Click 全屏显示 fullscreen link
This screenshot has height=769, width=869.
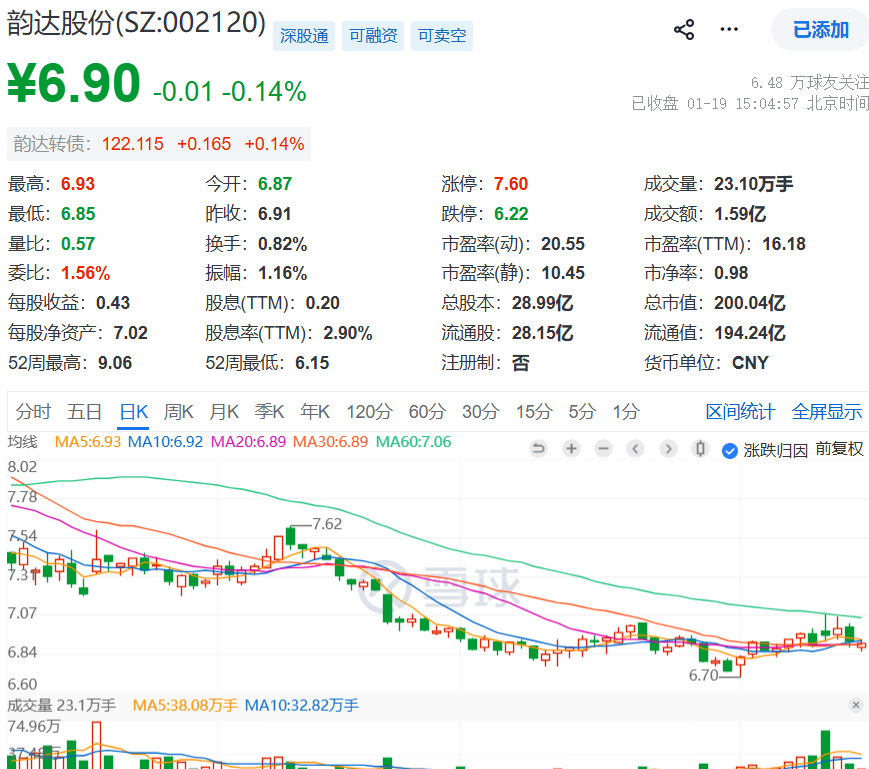[827, 412]
